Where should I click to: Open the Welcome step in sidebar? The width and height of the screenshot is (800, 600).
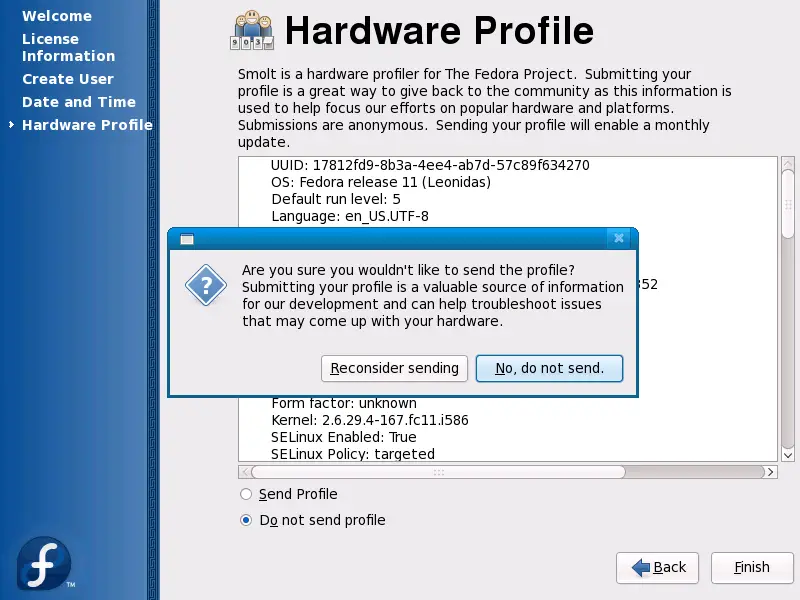tap(57, 16)
